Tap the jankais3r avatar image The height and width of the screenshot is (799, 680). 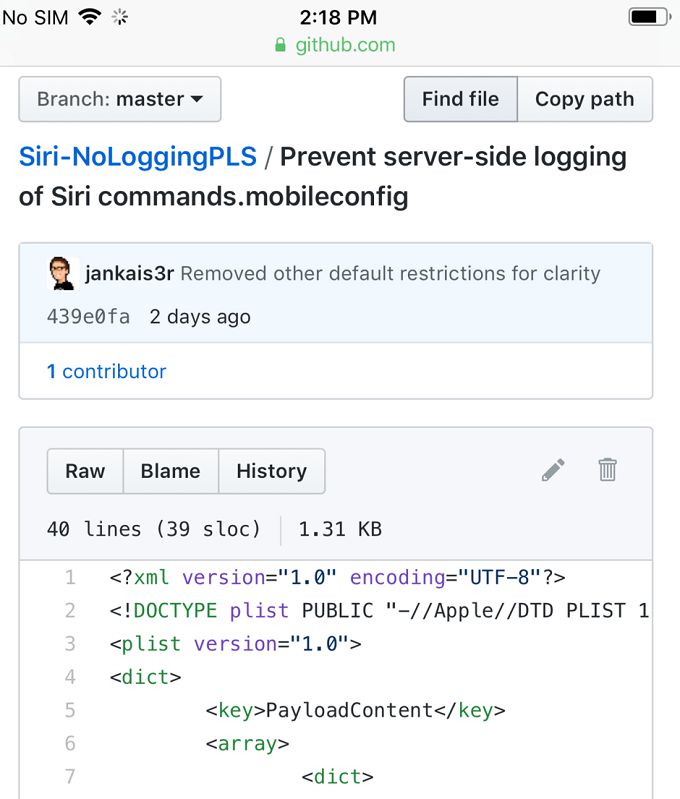[62, 274]
